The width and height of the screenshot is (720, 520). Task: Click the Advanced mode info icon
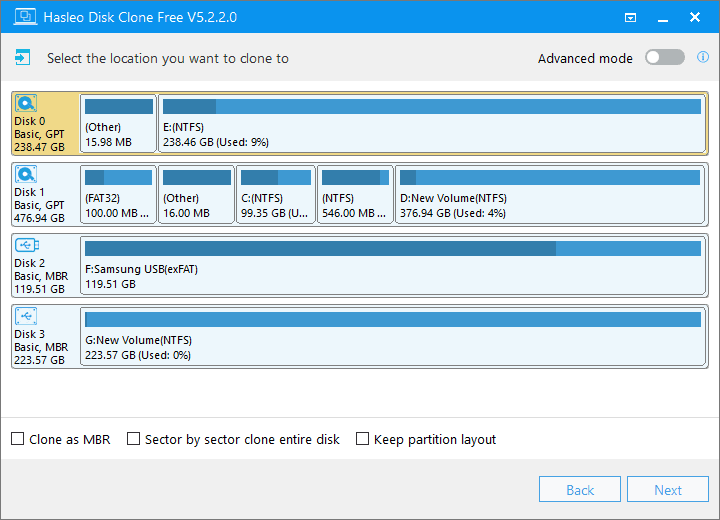tap(703, 58)
